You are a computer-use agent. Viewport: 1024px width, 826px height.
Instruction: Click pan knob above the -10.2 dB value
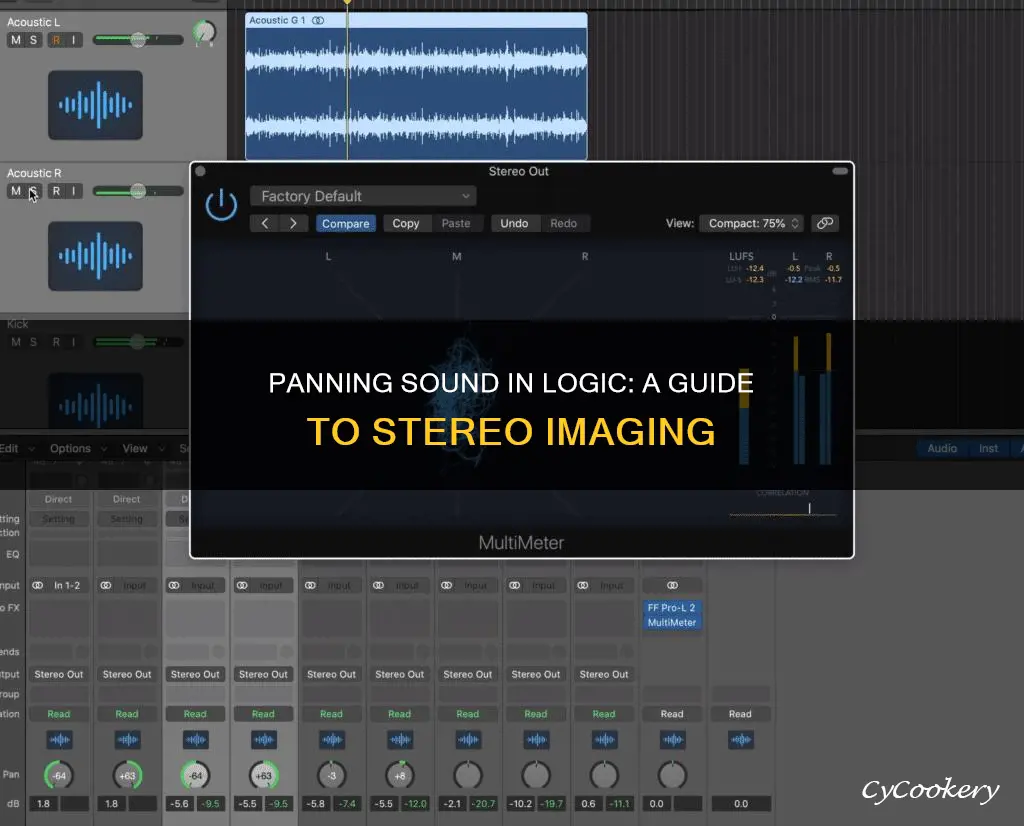[x=536, y=776]
